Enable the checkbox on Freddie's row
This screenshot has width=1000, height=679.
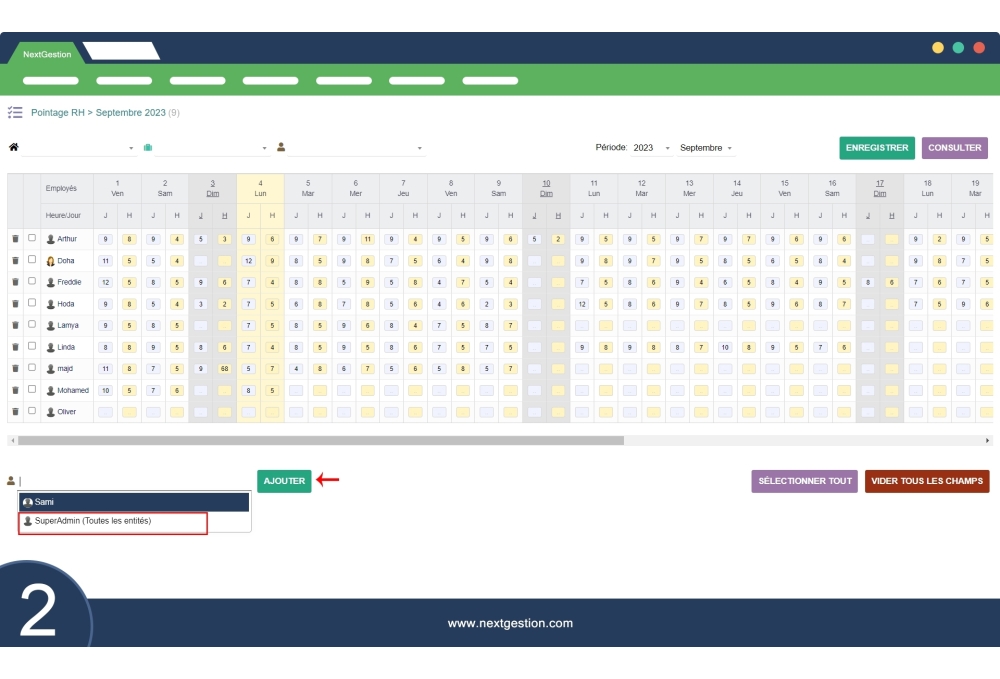tap(31, 282)
